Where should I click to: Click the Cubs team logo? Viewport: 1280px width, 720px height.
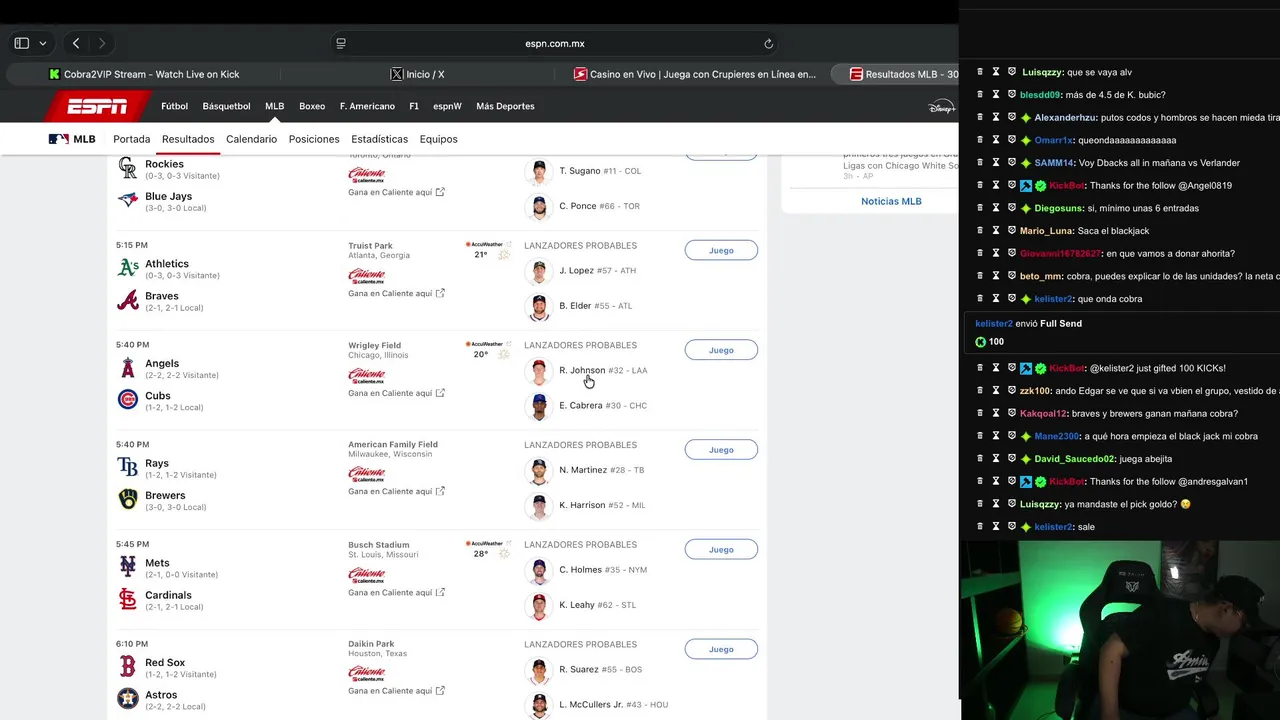[x=128, y=400]
